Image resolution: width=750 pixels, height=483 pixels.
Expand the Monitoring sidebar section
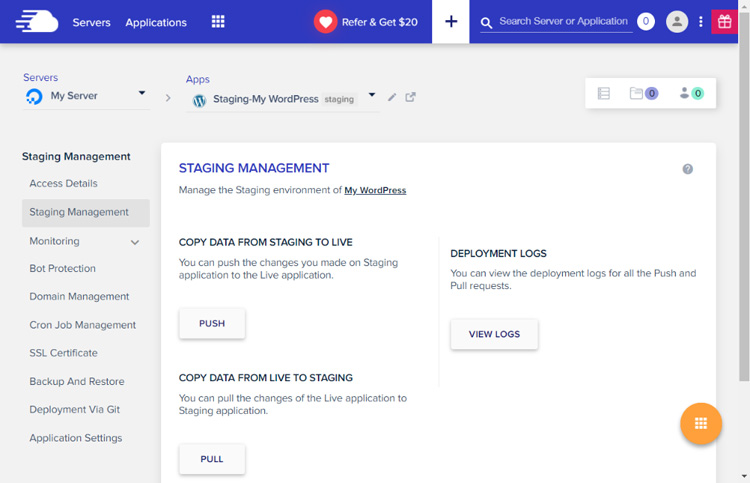[135, 242]
